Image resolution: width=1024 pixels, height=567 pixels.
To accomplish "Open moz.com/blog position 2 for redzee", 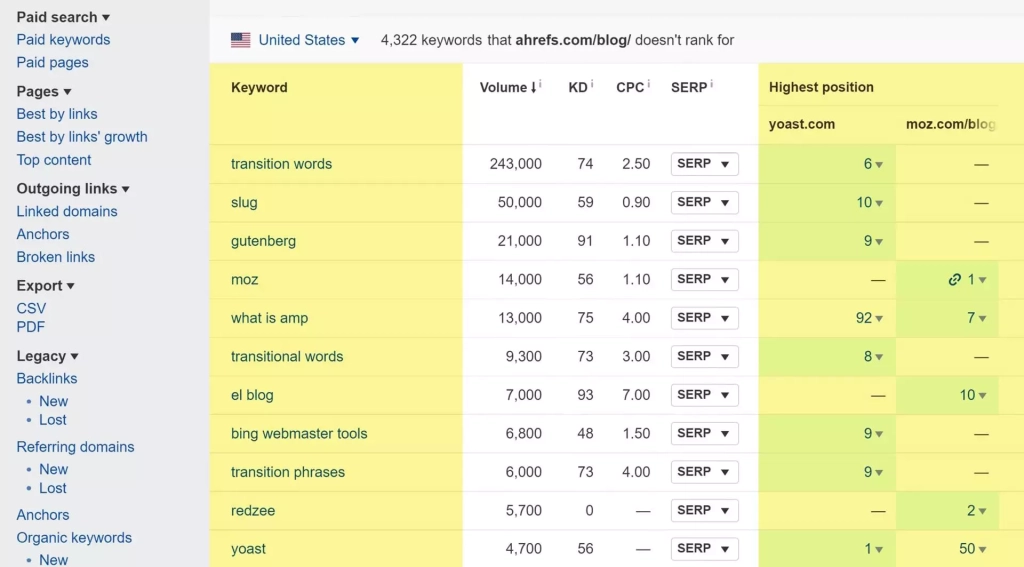I will tap(977, 511).
